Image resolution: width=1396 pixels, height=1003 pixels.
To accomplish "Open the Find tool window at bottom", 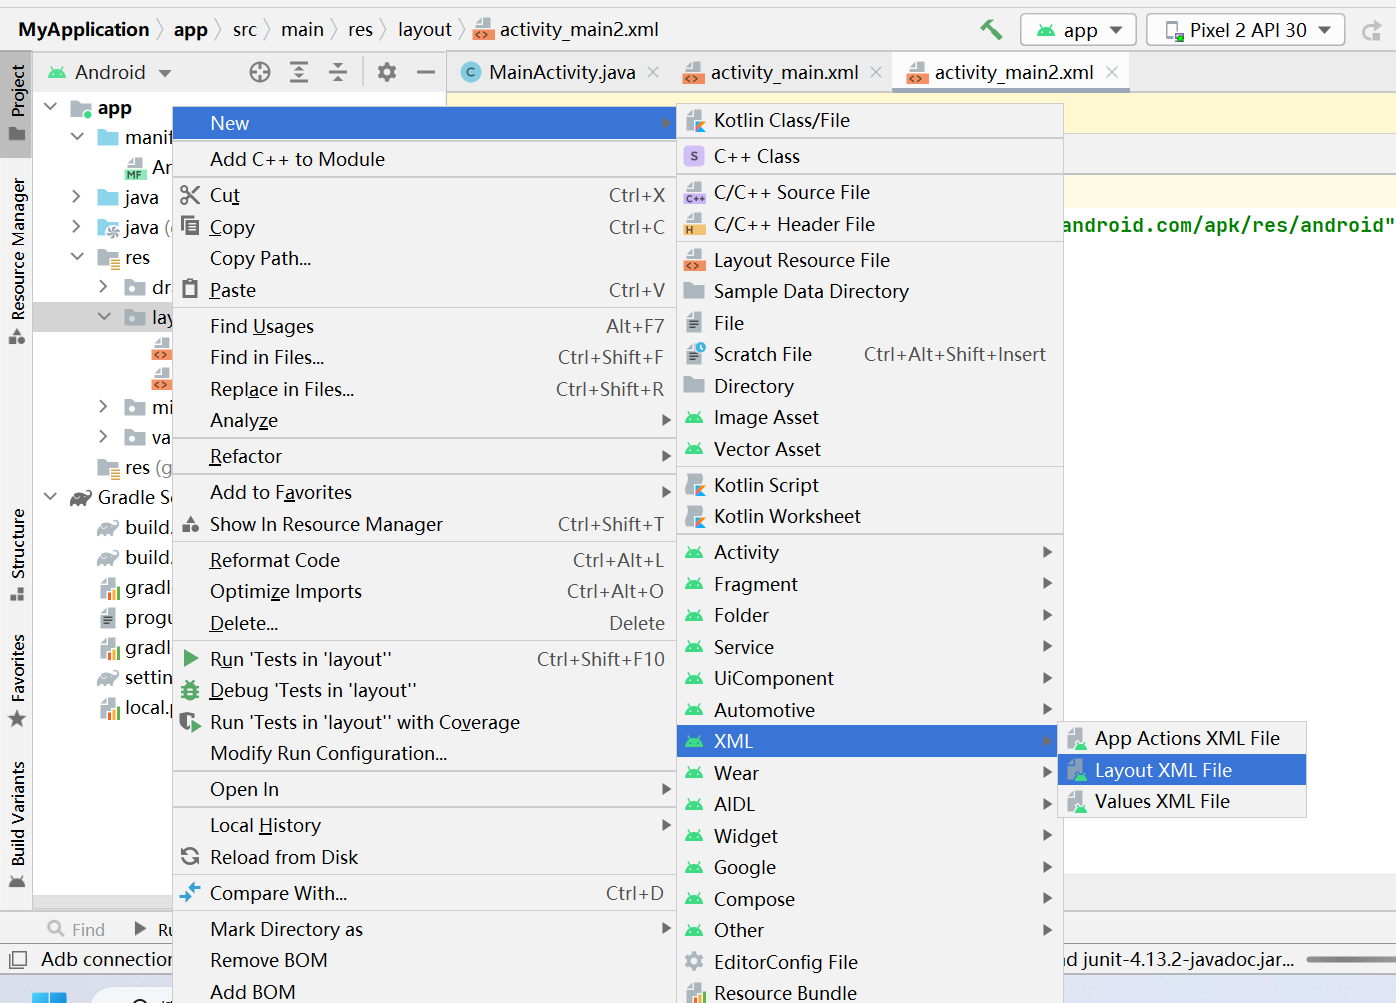I will coord(76,929).
